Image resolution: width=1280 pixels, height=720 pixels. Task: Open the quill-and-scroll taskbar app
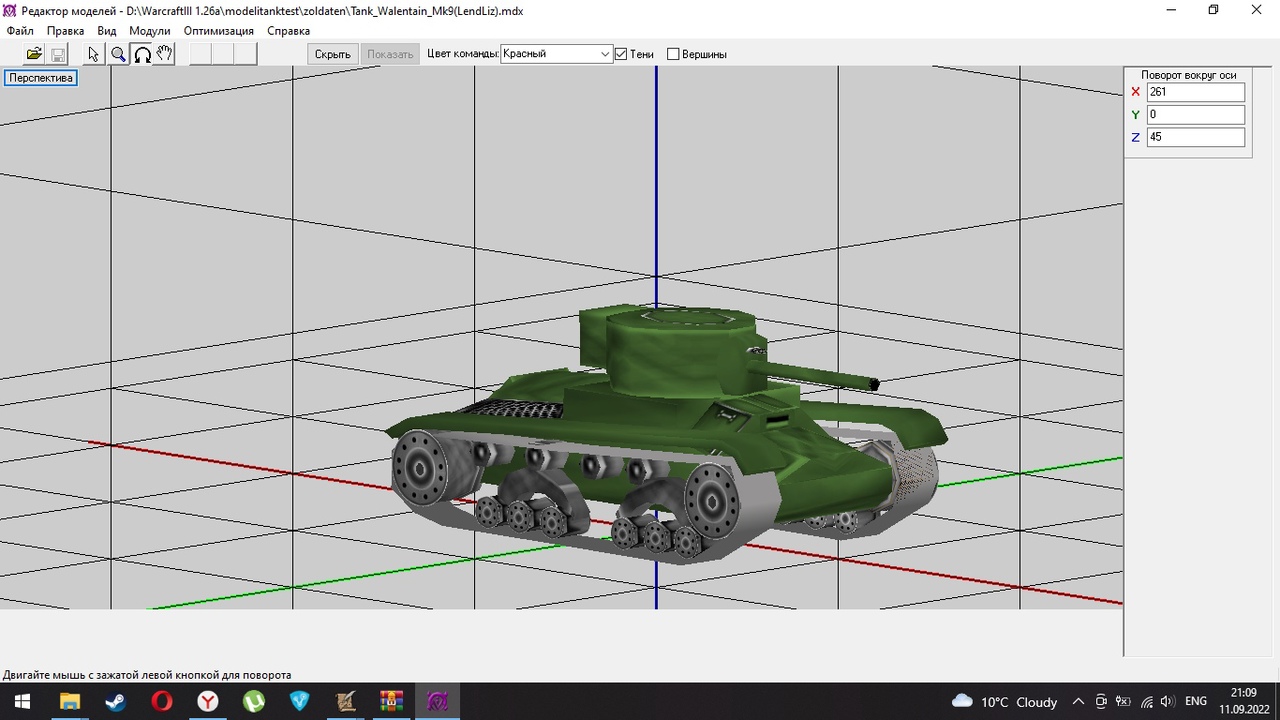345,701
